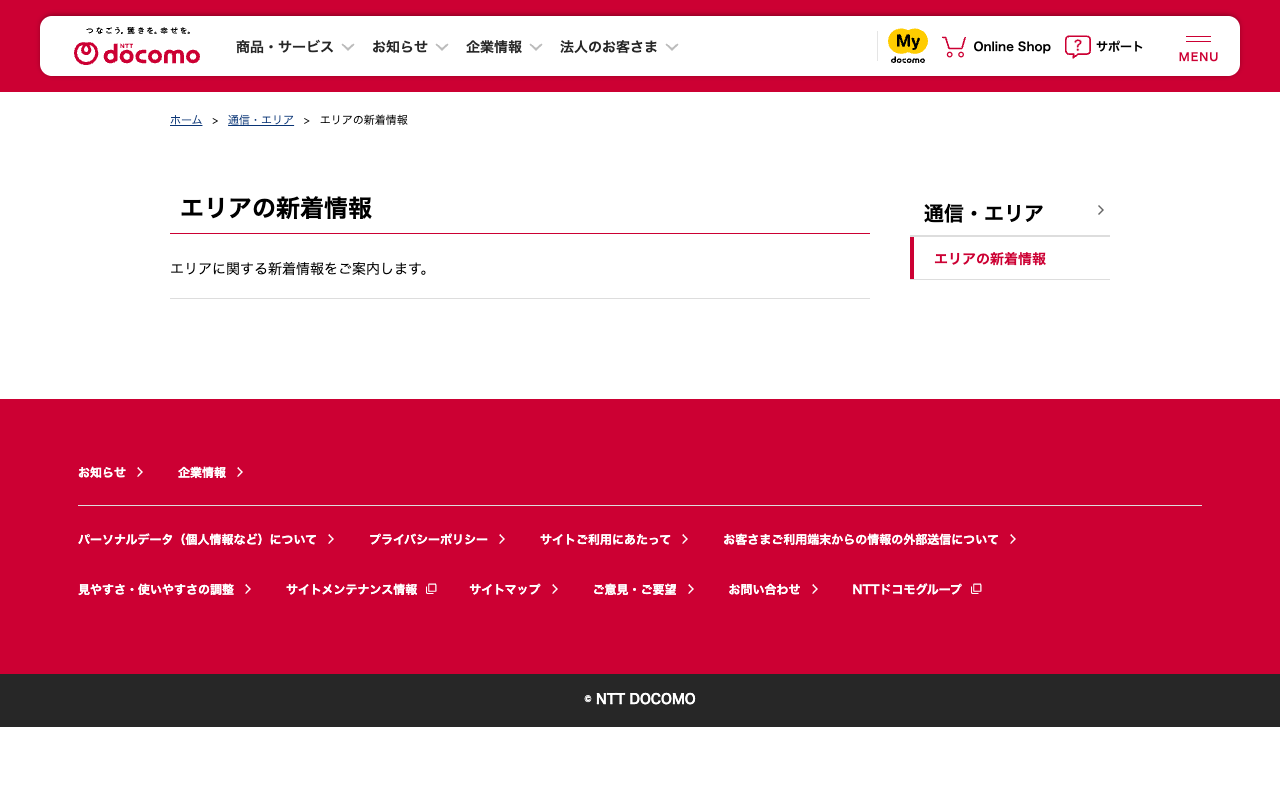Click the NTT docomo logo
Screen dimensions: 1280x800
pos(137,47)
